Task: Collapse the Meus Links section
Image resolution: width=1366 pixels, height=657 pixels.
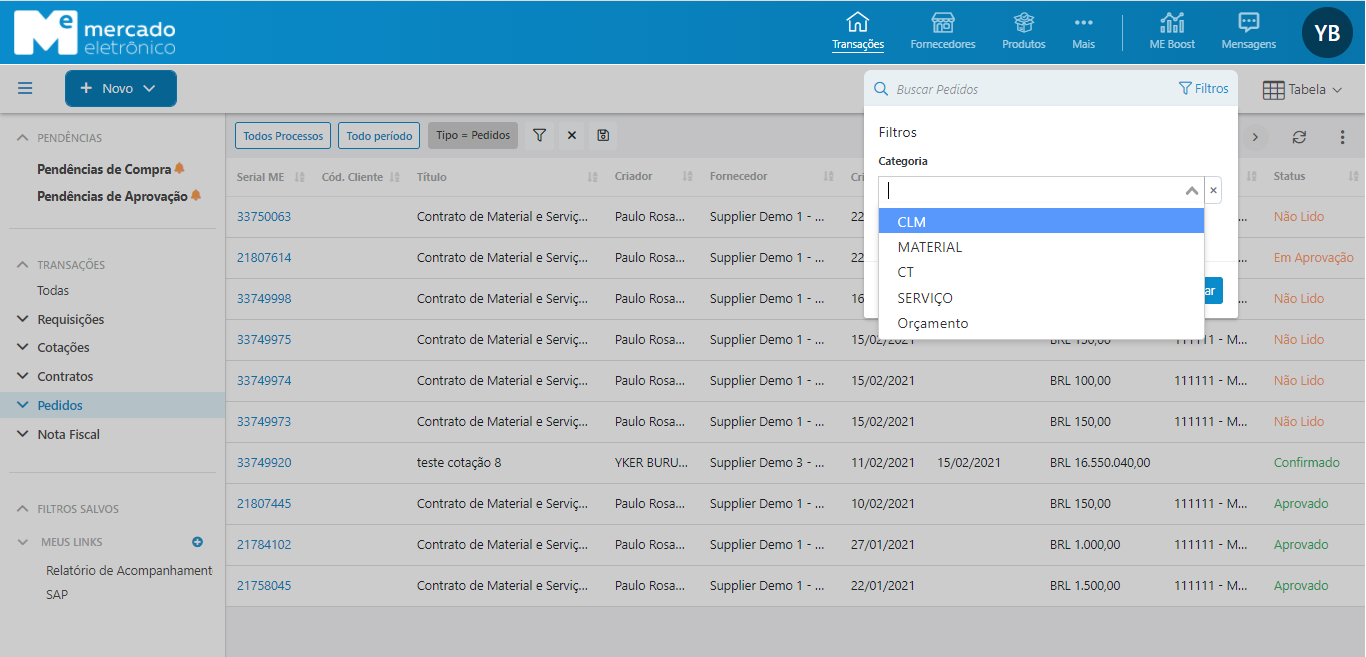Action: pyautogui.click(x=23, y=542)
